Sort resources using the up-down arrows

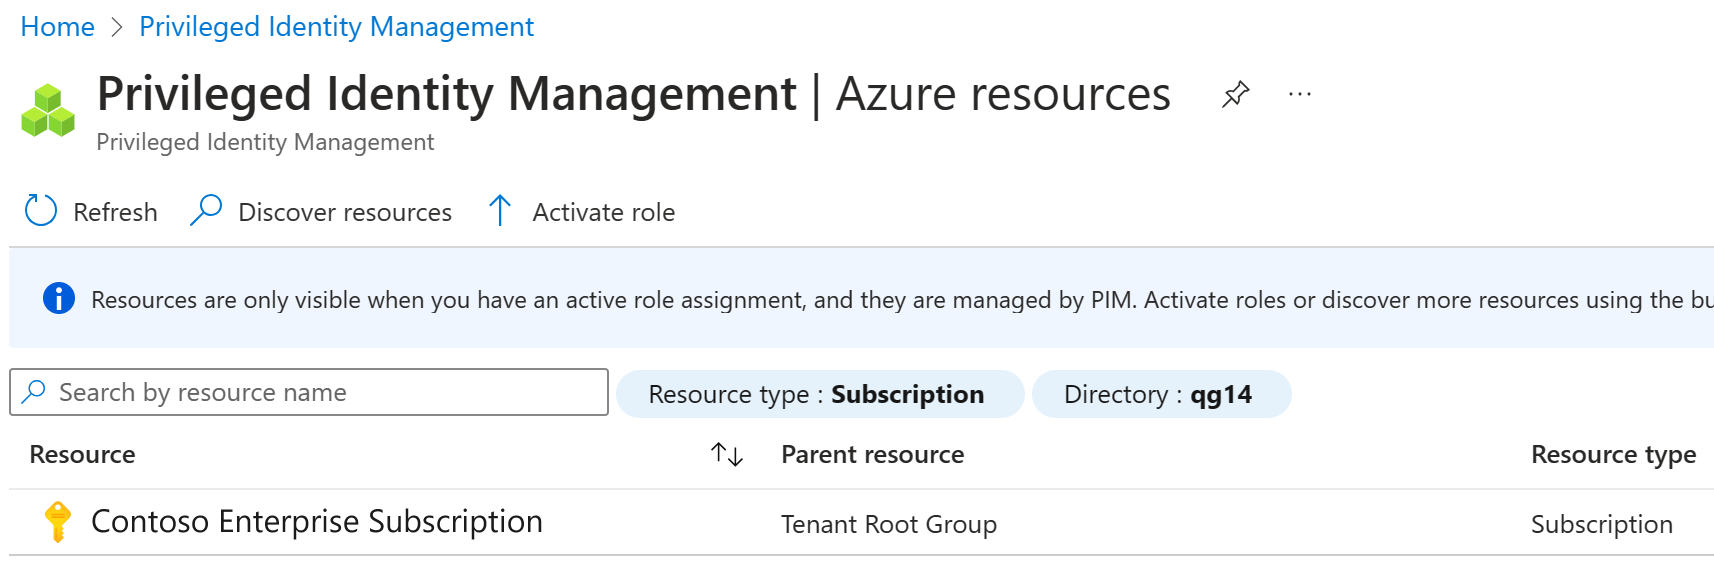(727, 455)
